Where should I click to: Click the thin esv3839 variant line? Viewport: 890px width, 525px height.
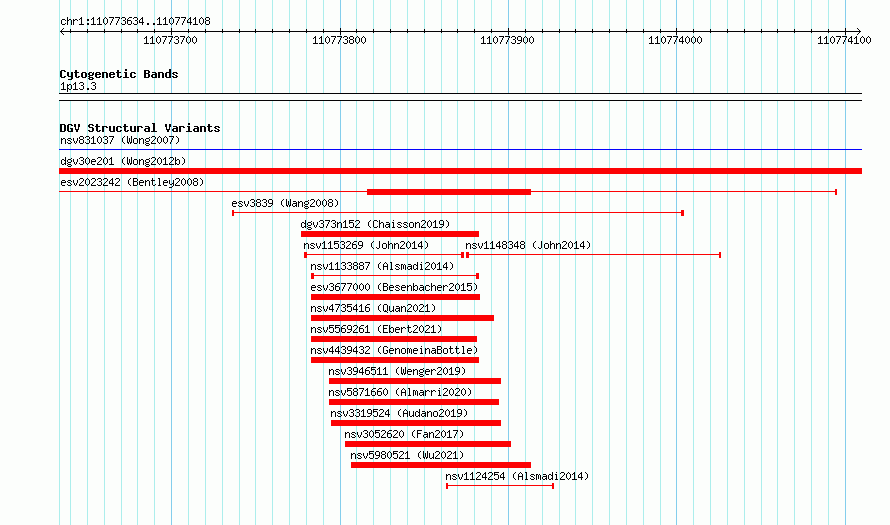coord(458,213)
